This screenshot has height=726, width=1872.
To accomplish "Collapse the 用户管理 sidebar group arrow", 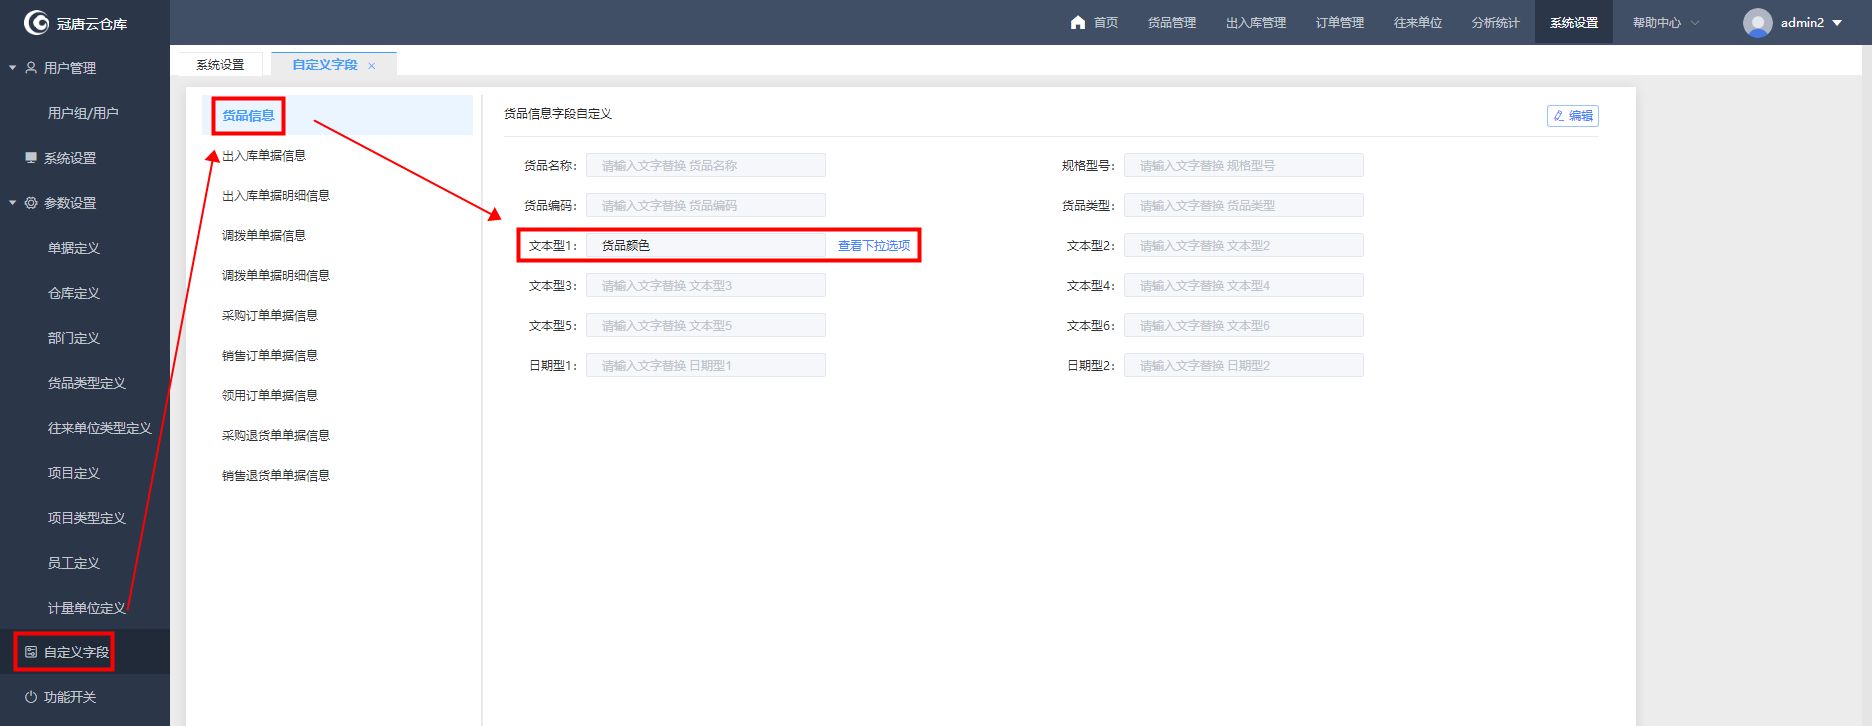I will (13, 68).
